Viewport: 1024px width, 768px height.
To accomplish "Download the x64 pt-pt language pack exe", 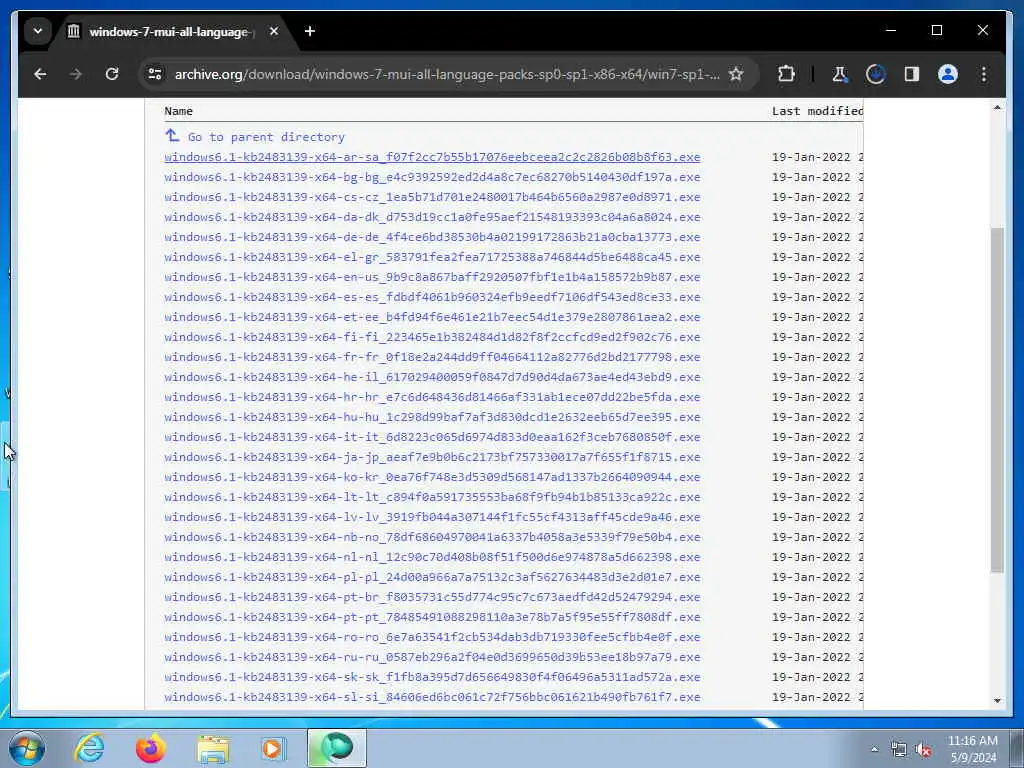I will (432, 617).
